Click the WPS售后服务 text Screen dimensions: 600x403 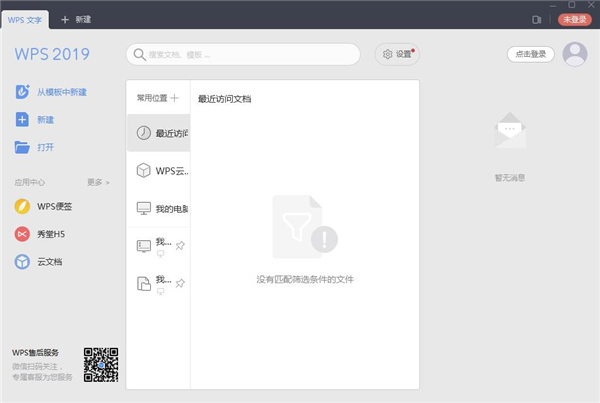[35, 352]
